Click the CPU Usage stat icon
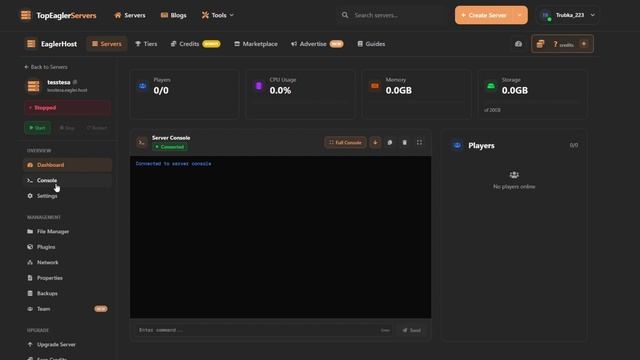This screenshot has width=640, height=360. (x=259, y=86)
